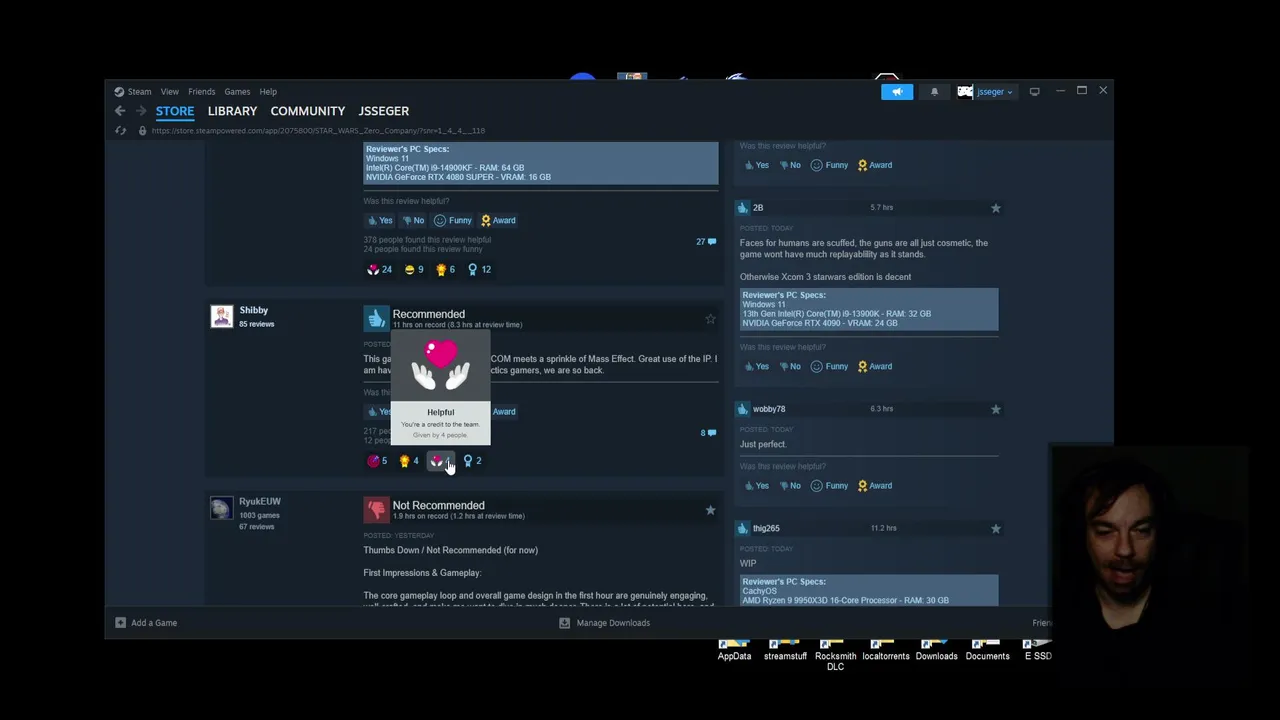Viewport: 1280px width, 720px height.
Task: Open 2B's profile name link
Action: click(x=758, y=208)
